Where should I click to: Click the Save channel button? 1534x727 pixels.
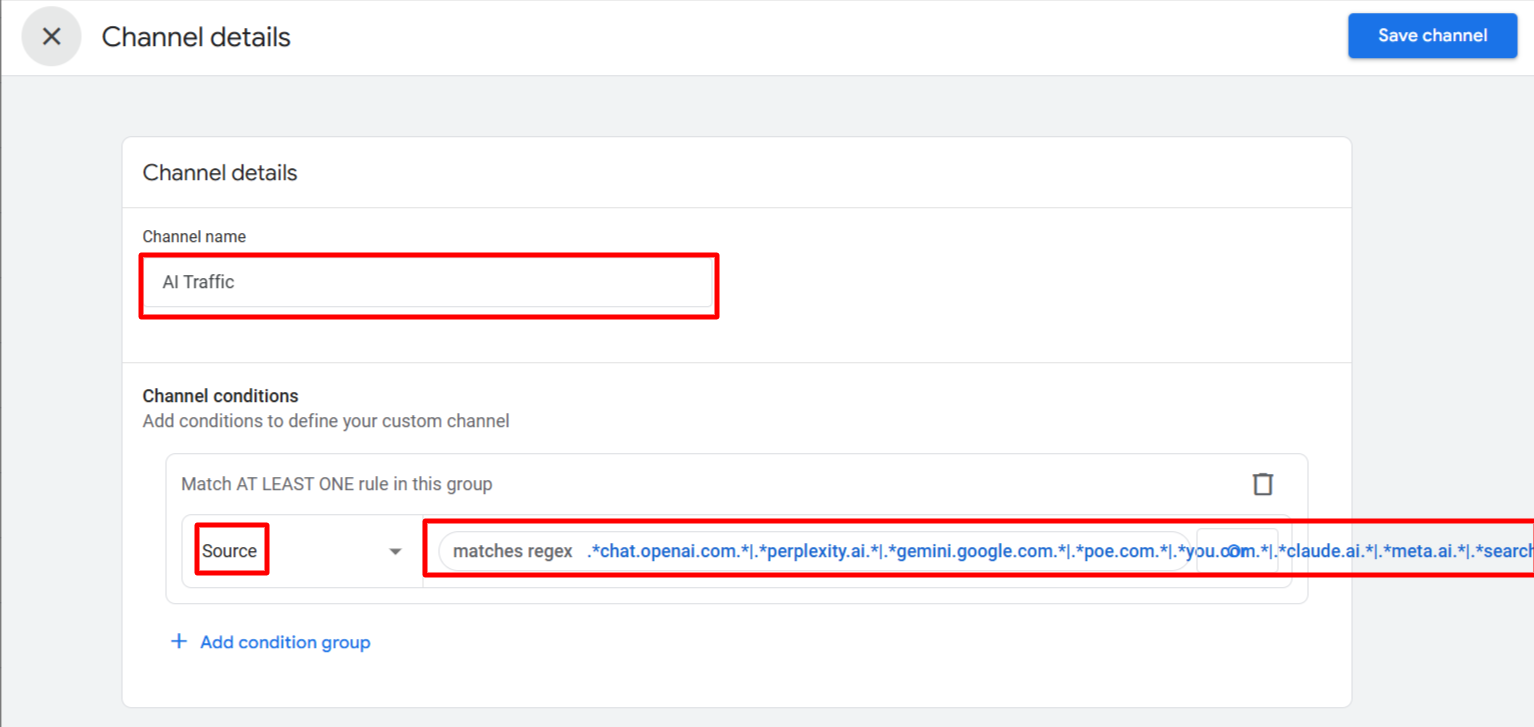[1432, 36]
